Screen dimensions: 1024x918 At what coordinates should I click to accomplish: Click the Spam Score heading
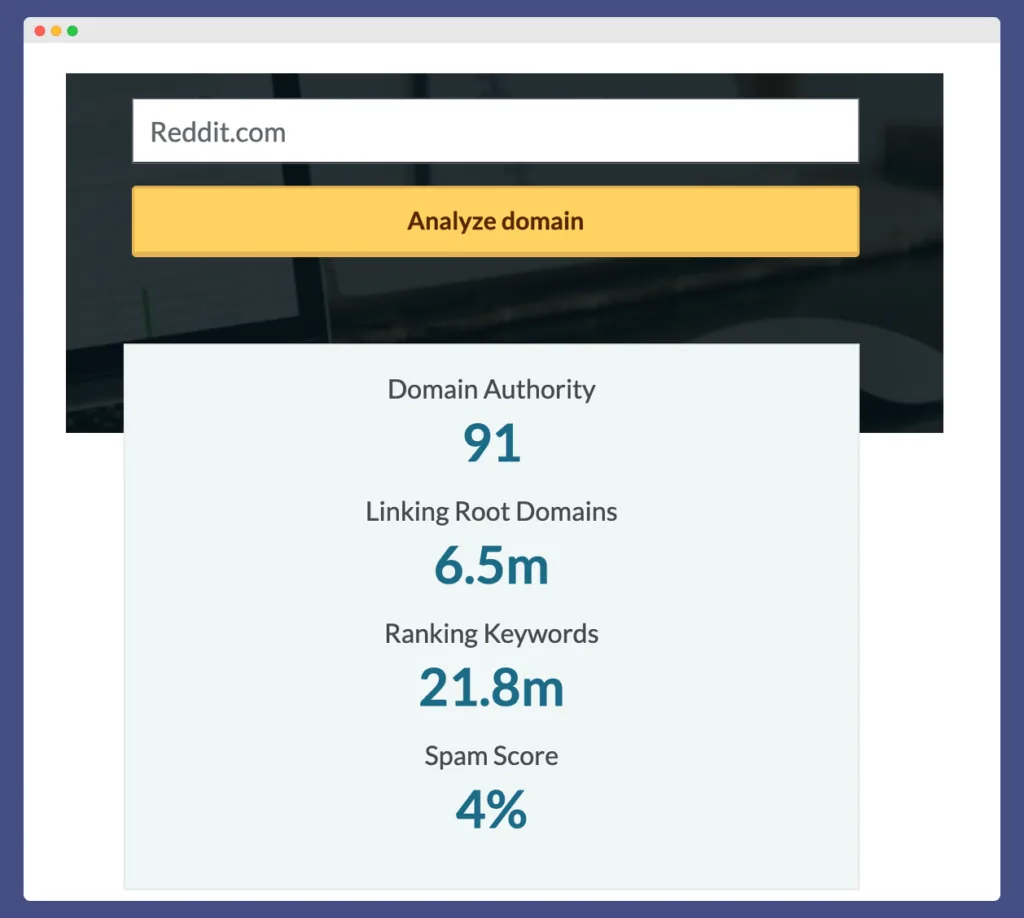tap(491, 756)
